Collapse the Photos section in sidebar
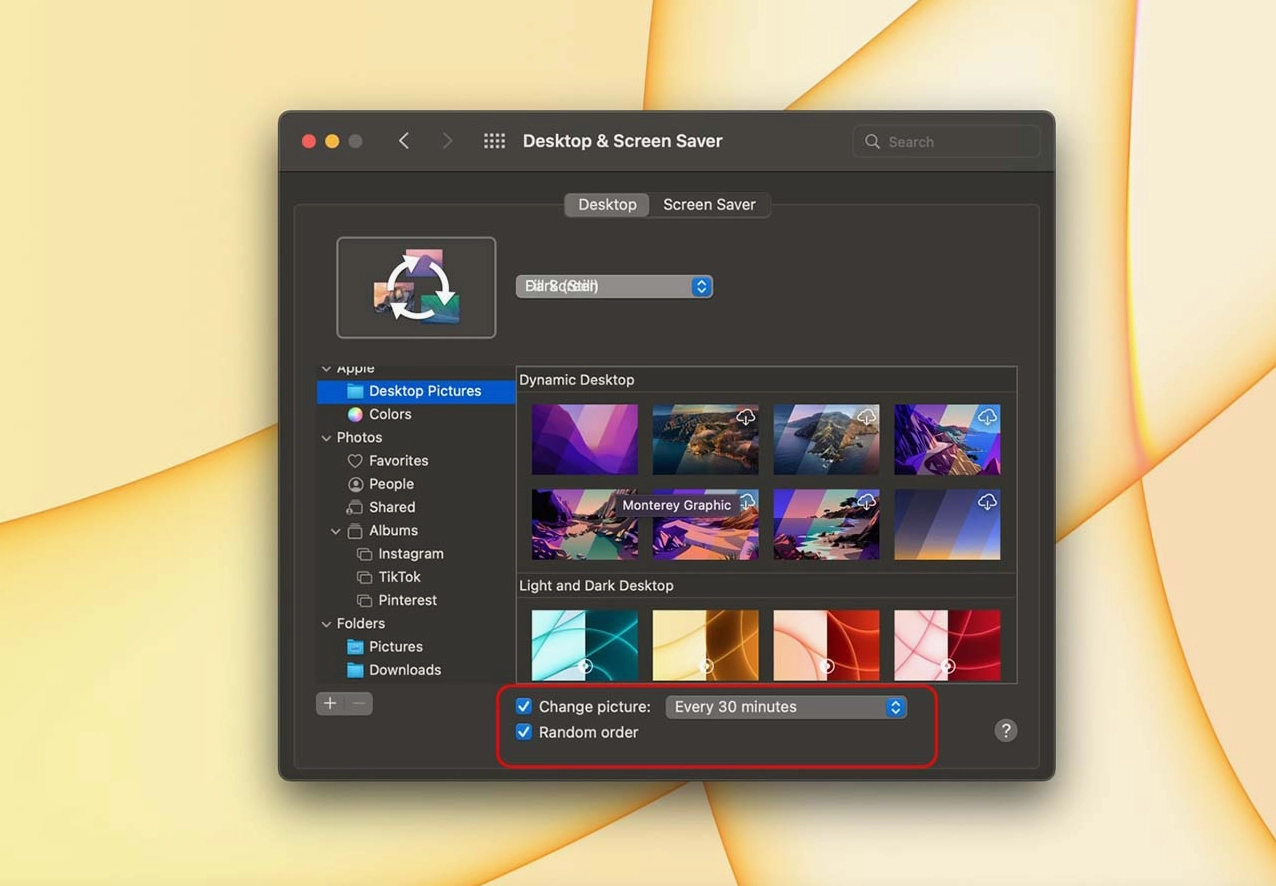Screen dimensions: 1276x886 click(326, 438)
